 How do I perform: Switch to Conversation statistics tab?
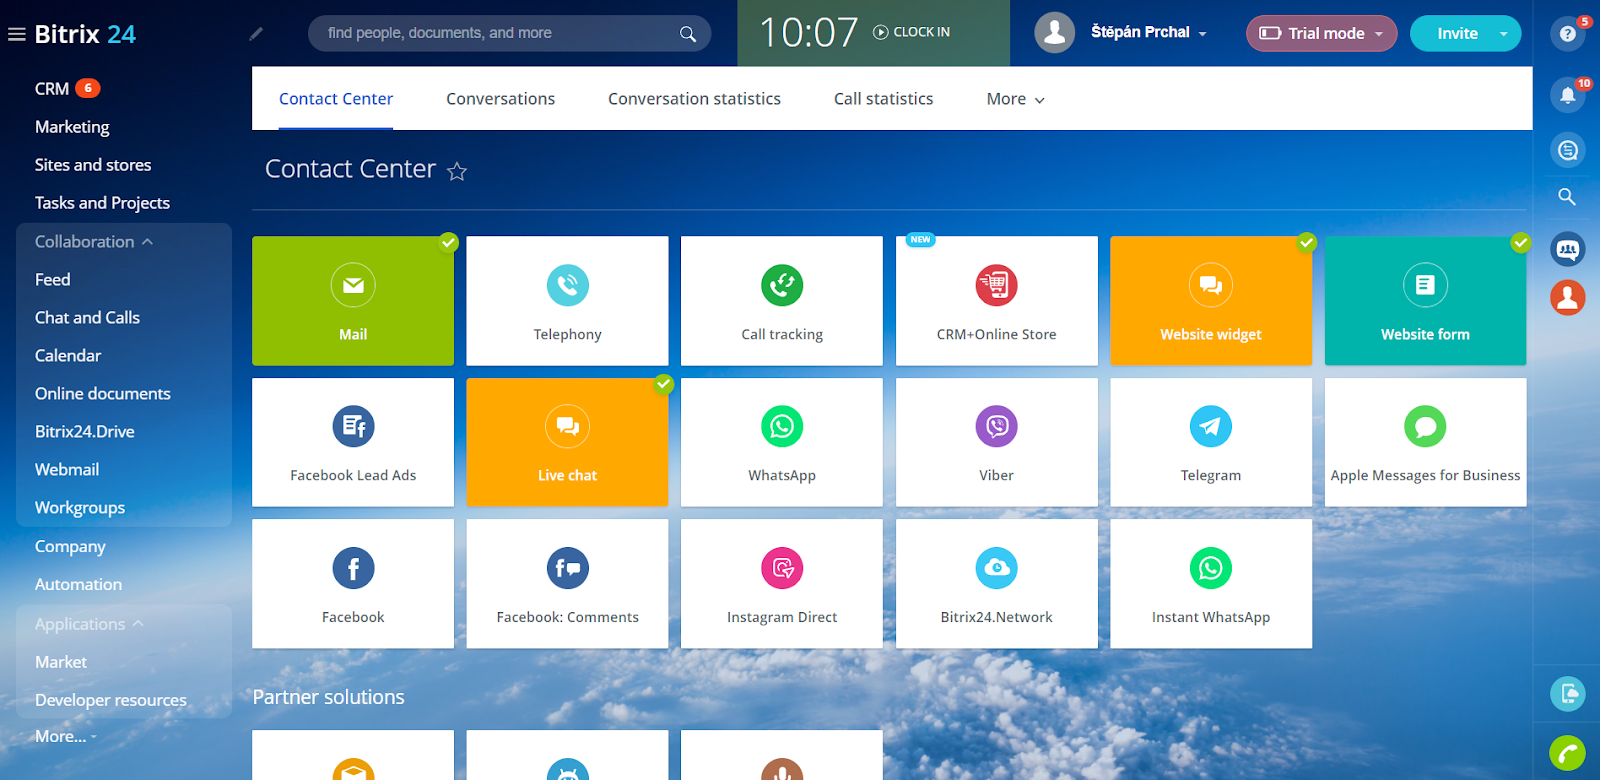[x=694, y=99]
